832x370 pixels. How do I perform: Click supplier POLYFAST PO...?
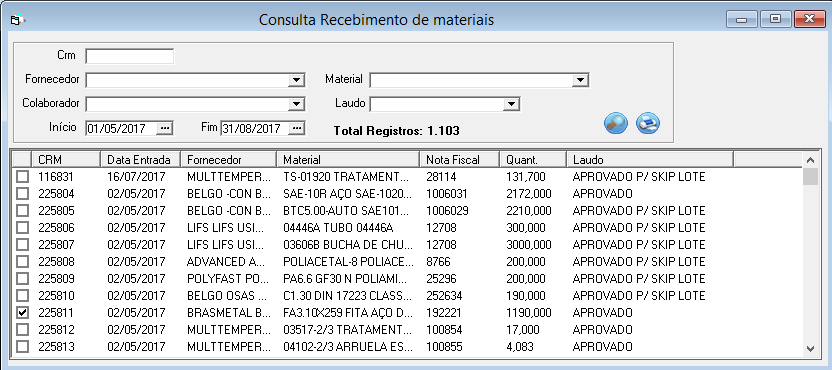229,279
